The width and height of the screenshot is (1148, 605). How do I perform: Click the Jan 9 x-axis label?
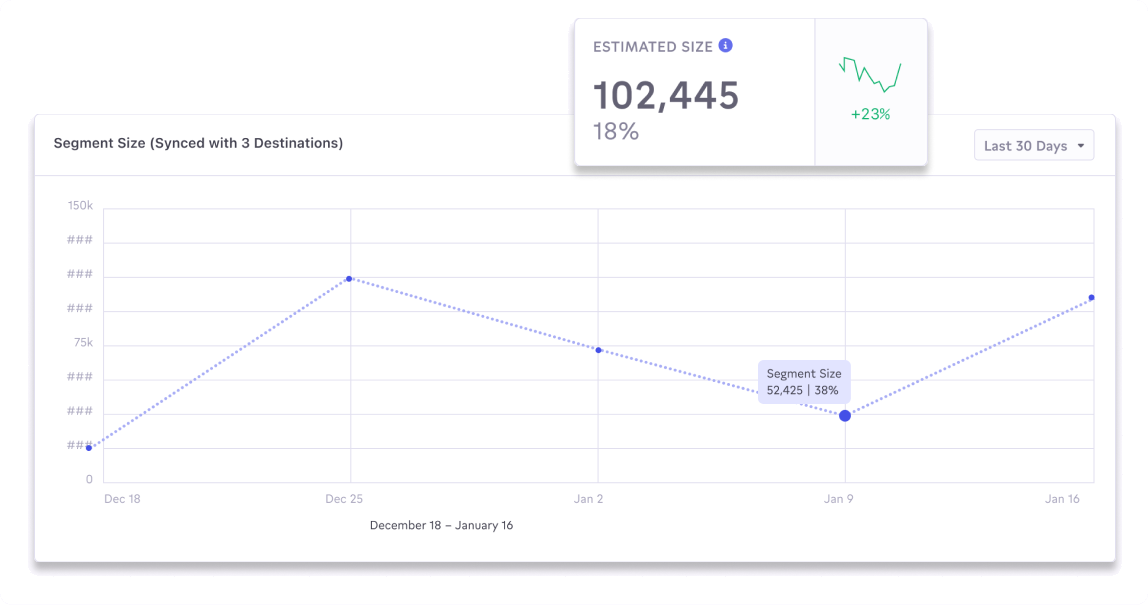840,499
